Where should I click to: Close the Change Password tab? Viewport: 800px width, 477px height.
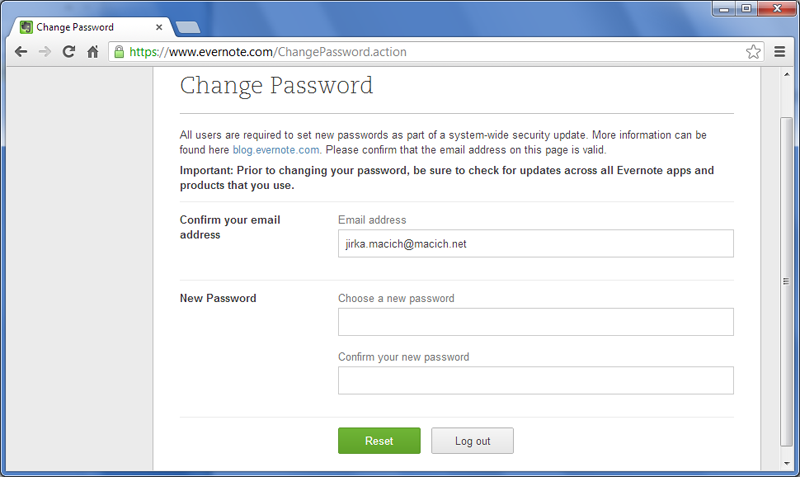click(160, 26)
